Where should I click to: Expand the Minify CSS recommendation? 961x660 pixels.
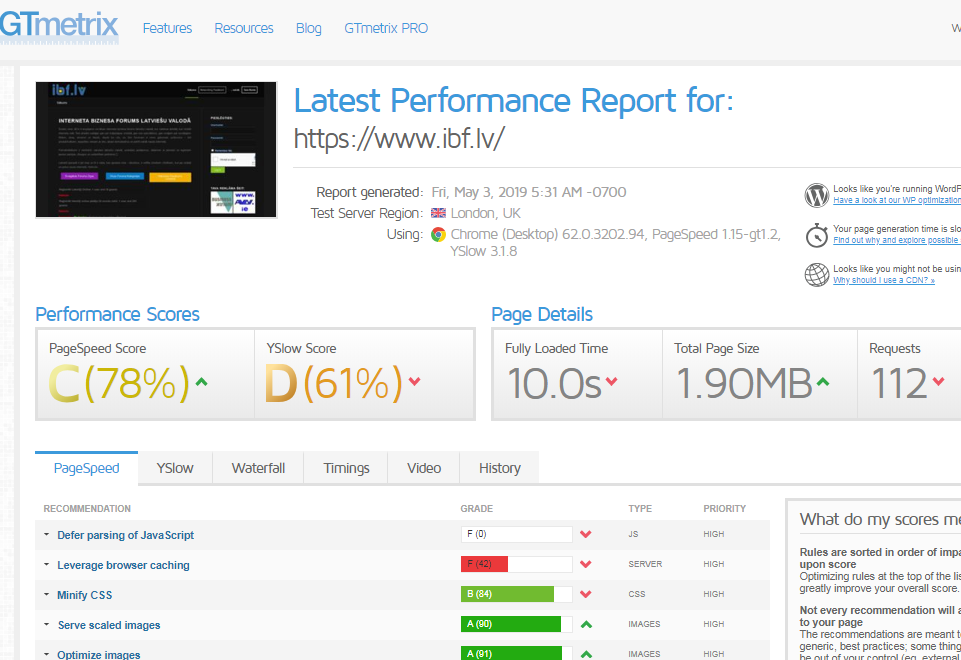coord(84,595)
